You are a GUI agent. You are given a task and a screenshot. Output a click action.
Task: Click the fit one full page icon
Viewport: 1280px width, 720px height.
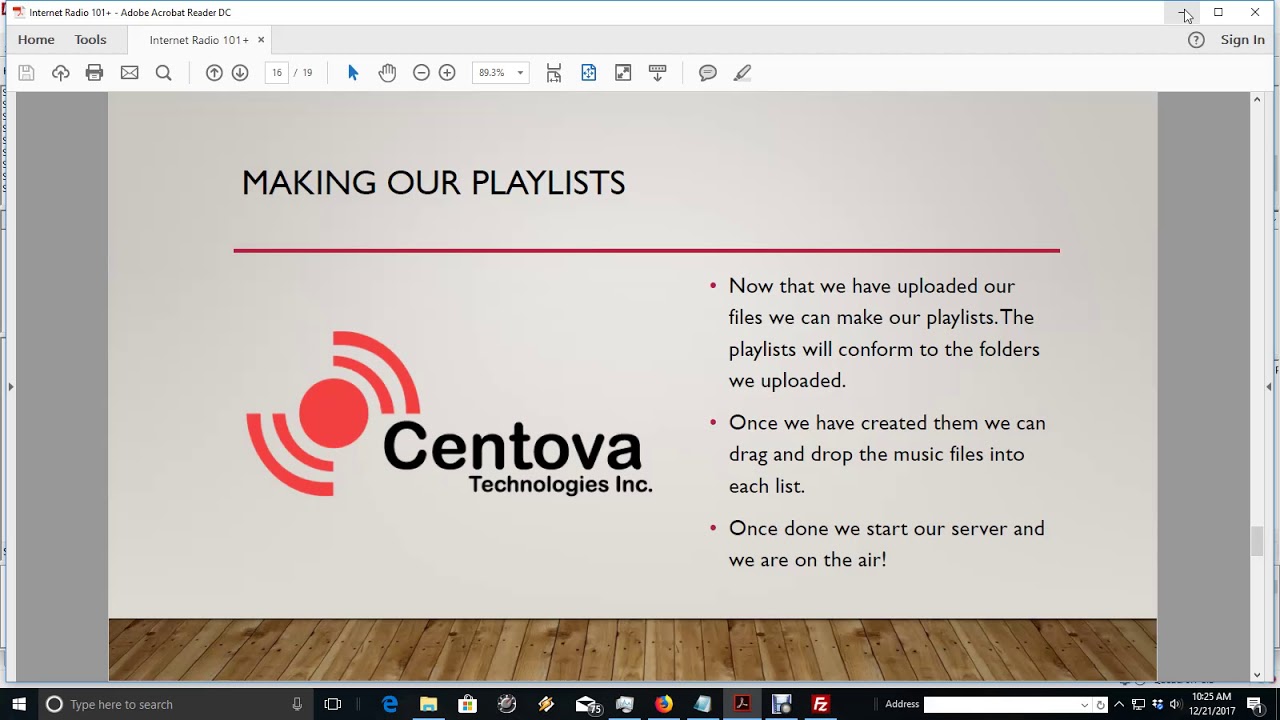[x=589, y=73]
